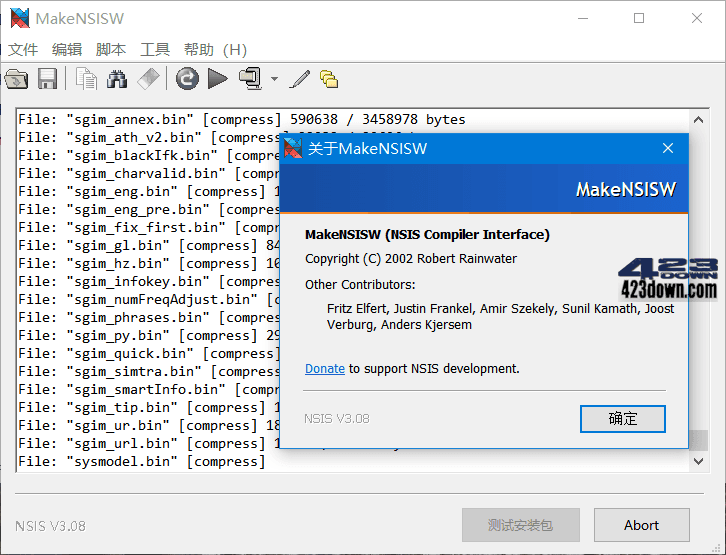Click the Clear Log eraser icon
The height and width of the screenshot is (555, 726).
point(148,79)
